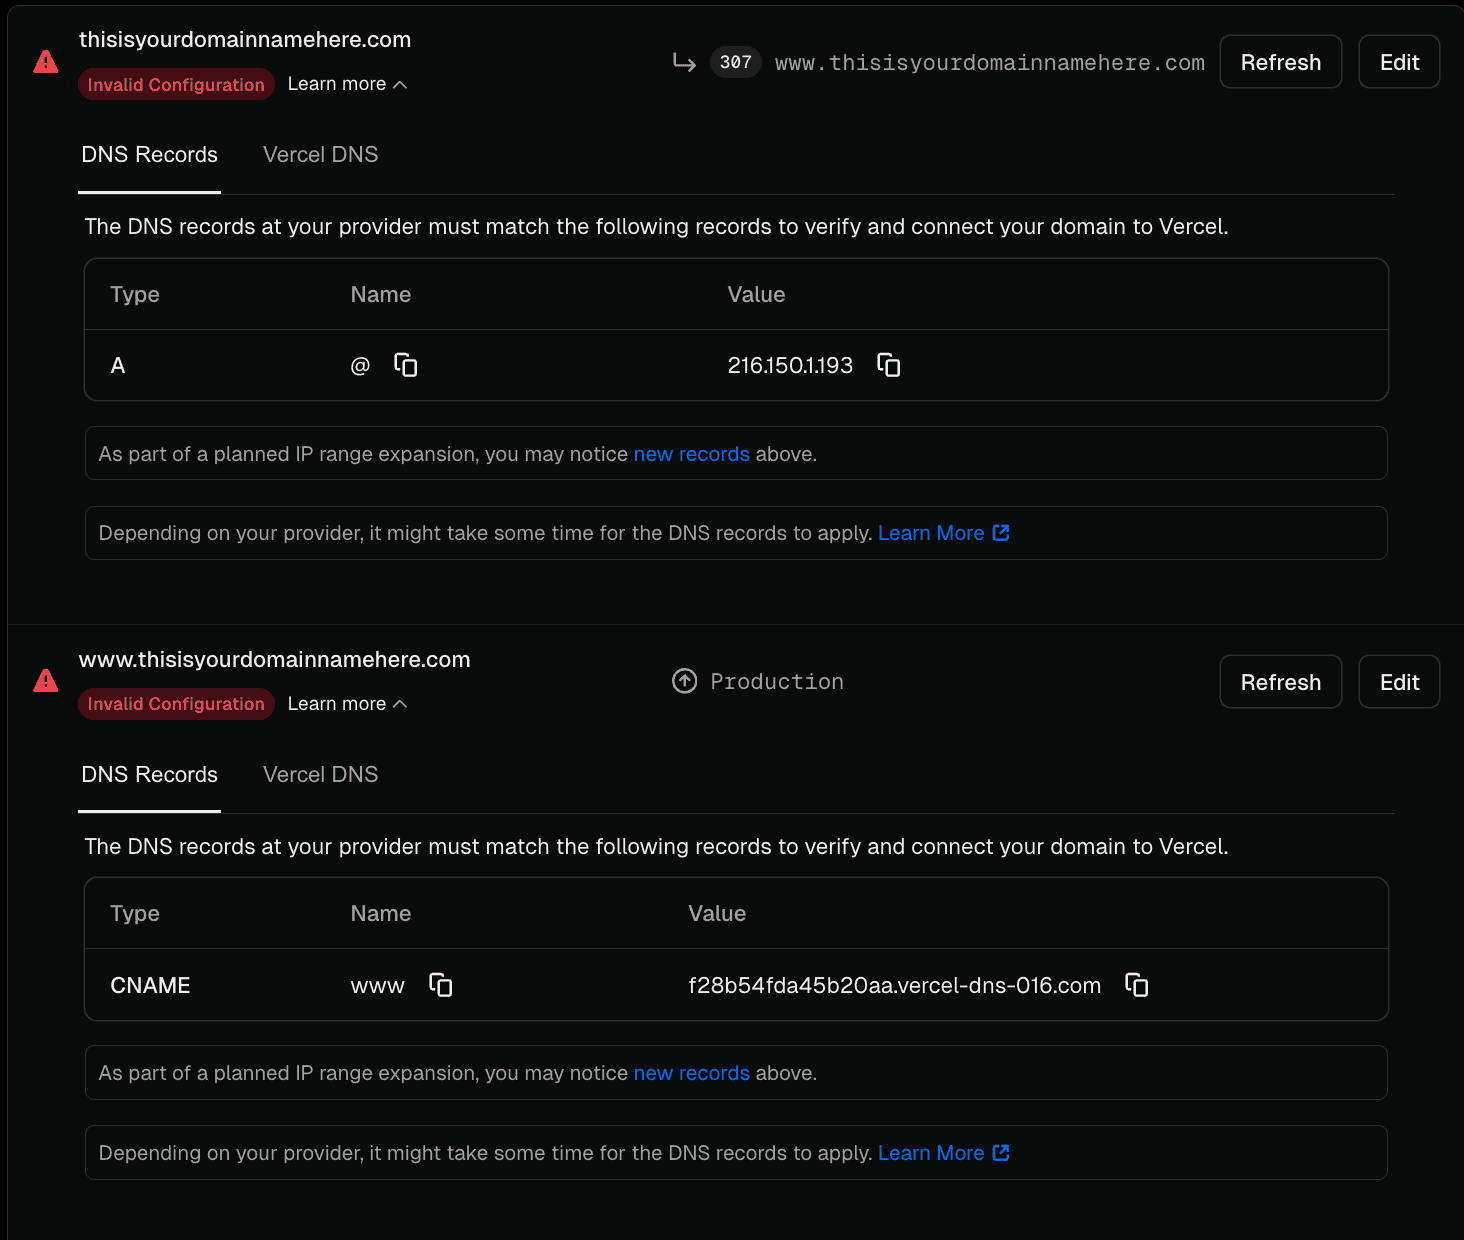Viewport: 1464px width, 1240px height.
Task: Click the CNAME type cell
Action: (x=150, y=986)
